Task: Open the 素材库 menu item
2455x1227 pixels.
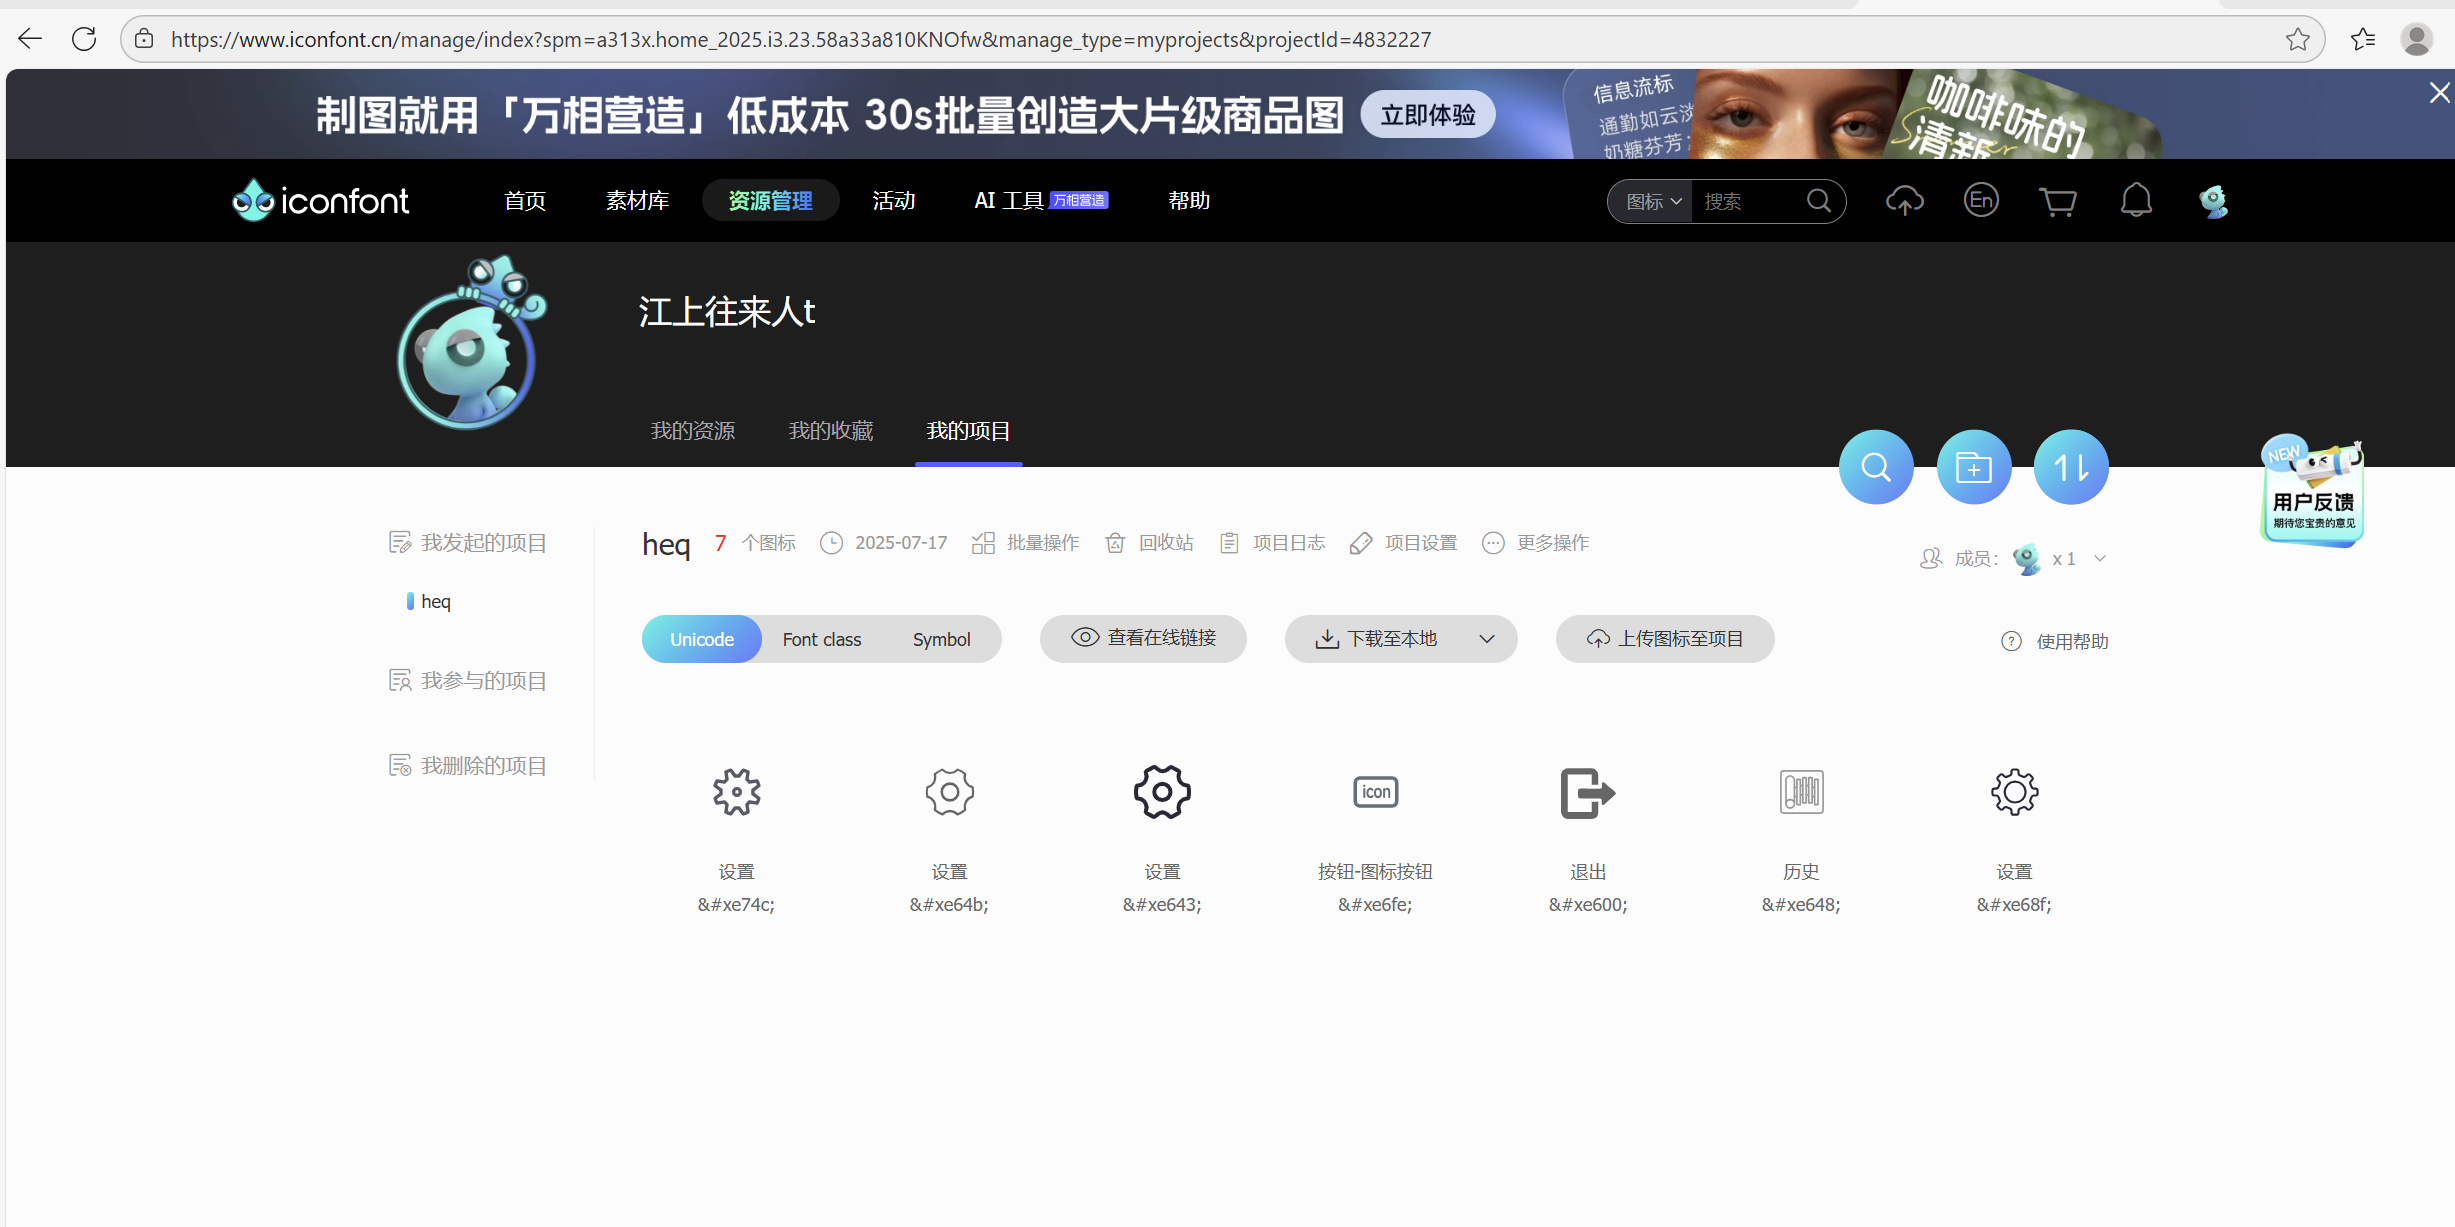Action: pos(637,200)
